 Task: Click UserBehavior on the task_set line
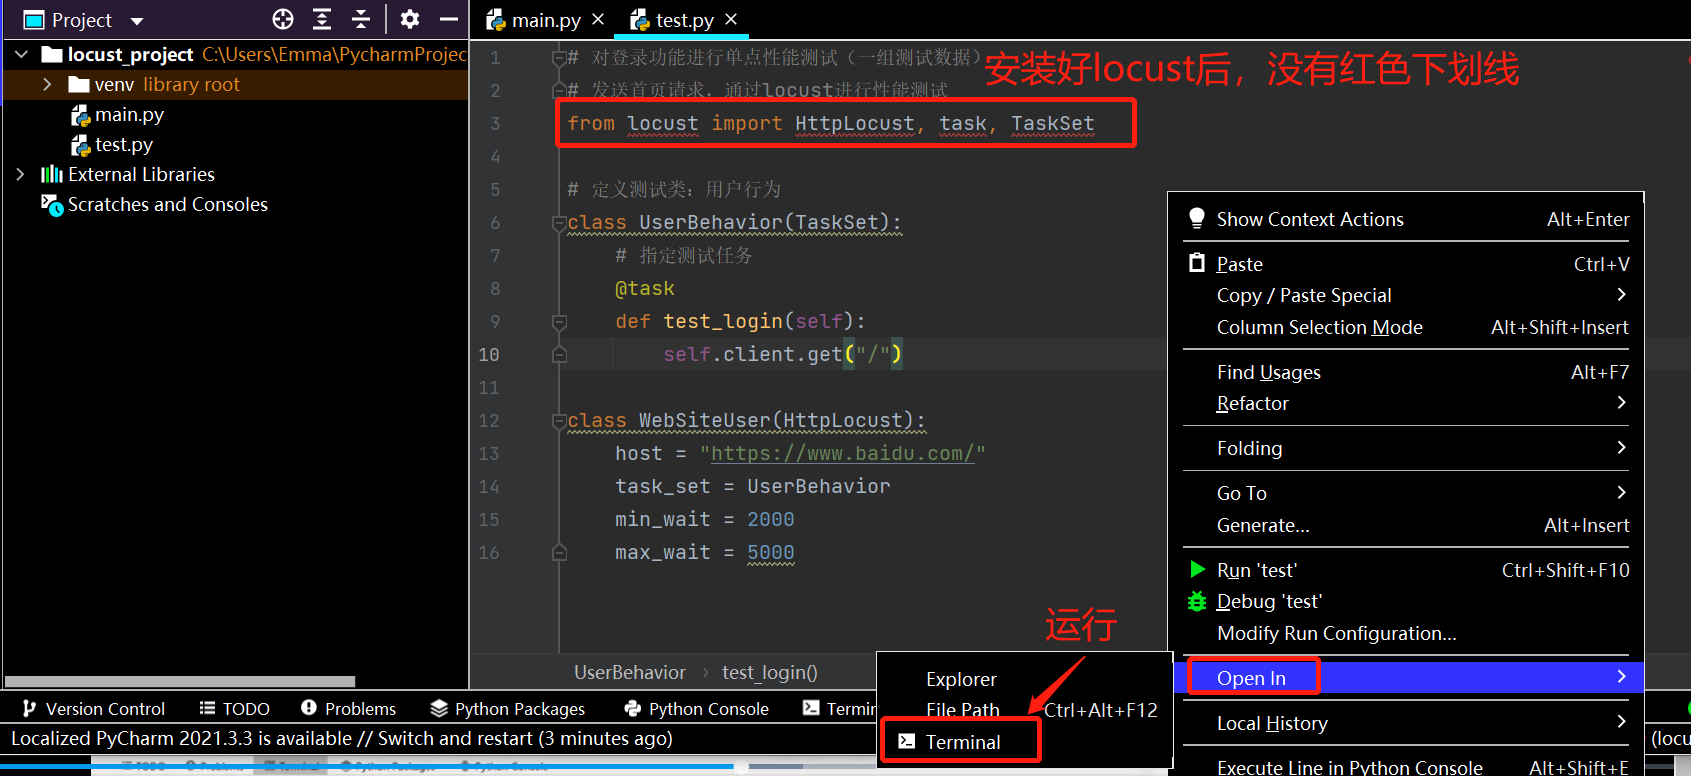[x=819, y=486]
